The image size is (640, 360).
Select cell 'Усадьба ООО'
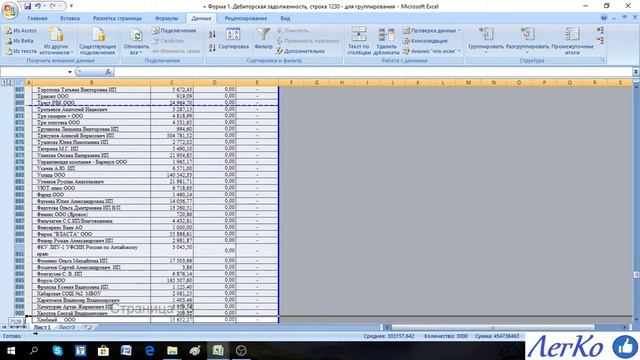(91, 175)
